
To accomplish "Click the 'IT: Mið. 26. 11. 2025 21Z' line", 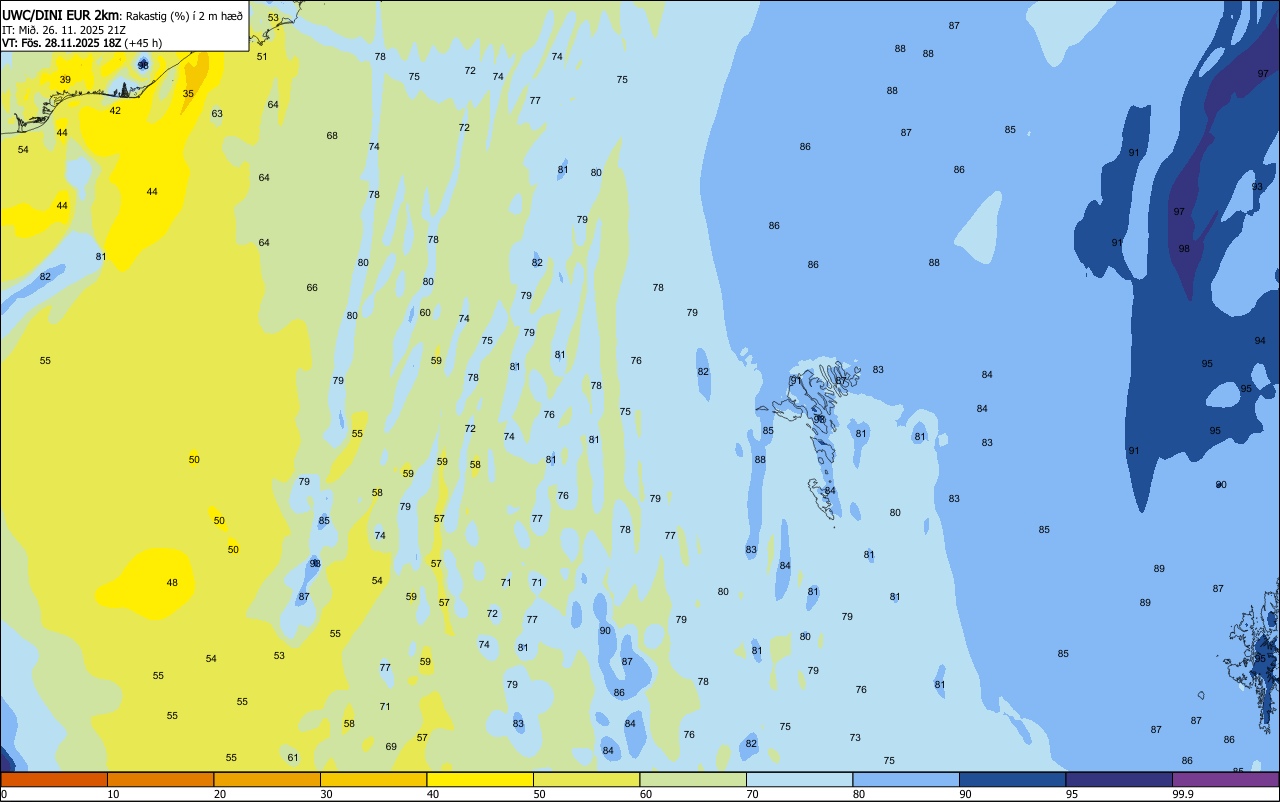I will tap(65, 29).
